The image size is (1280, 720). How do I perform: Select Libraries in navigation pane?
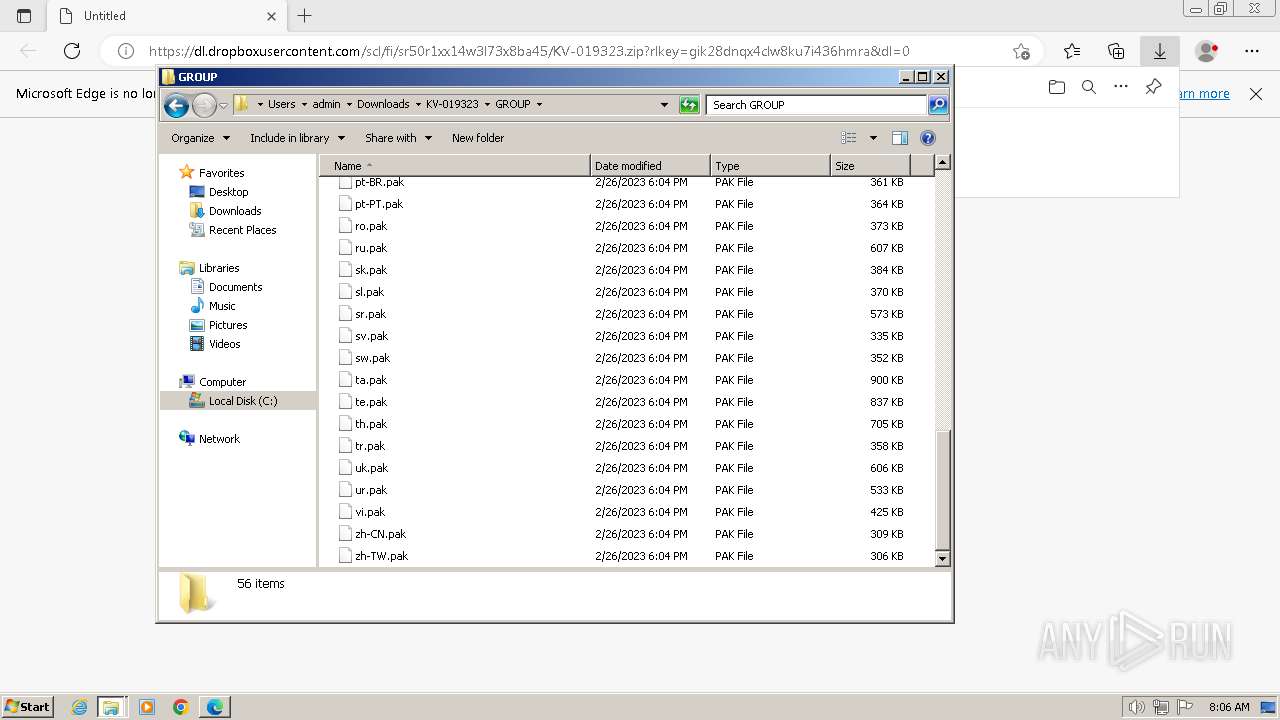219,268
